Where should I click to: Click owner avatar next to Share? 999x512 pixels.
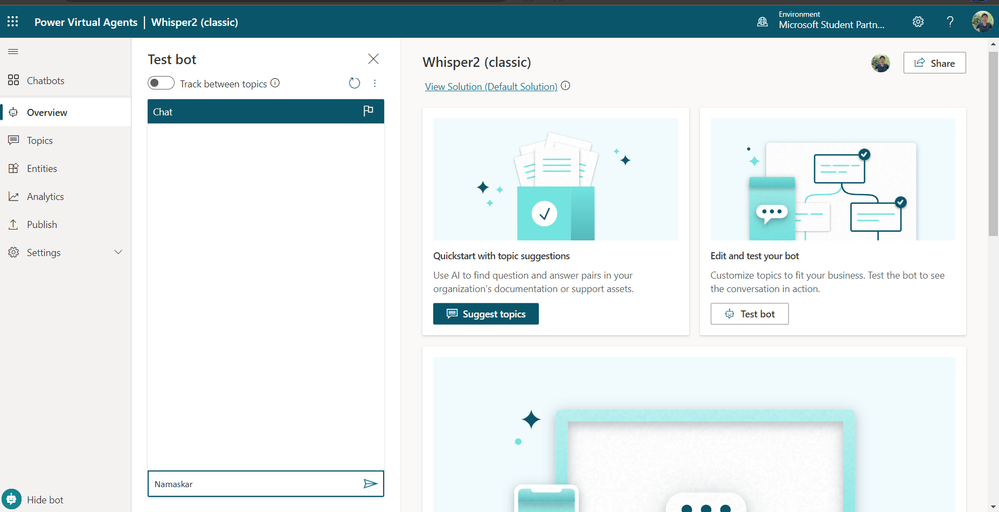(x=880, y=63)
